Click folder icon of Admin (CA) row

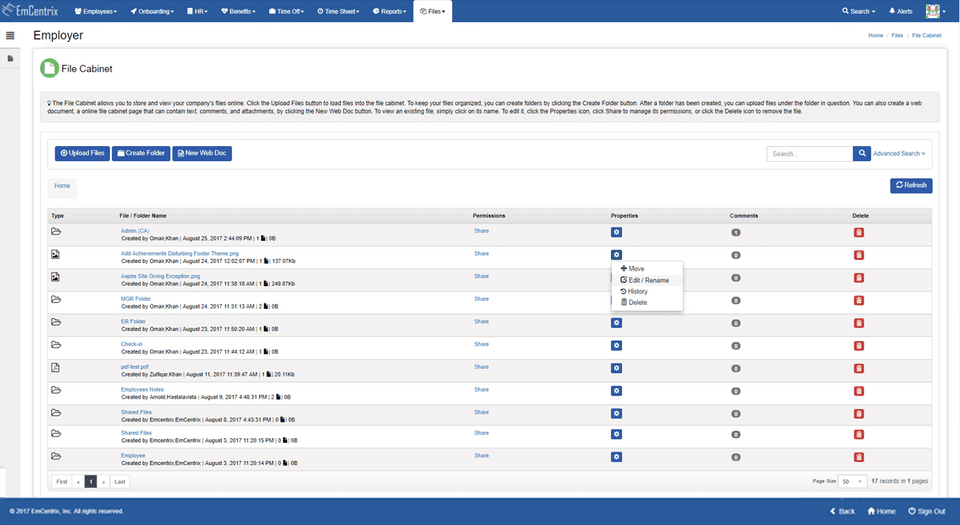pyautogui.click(x=56, y=231)
